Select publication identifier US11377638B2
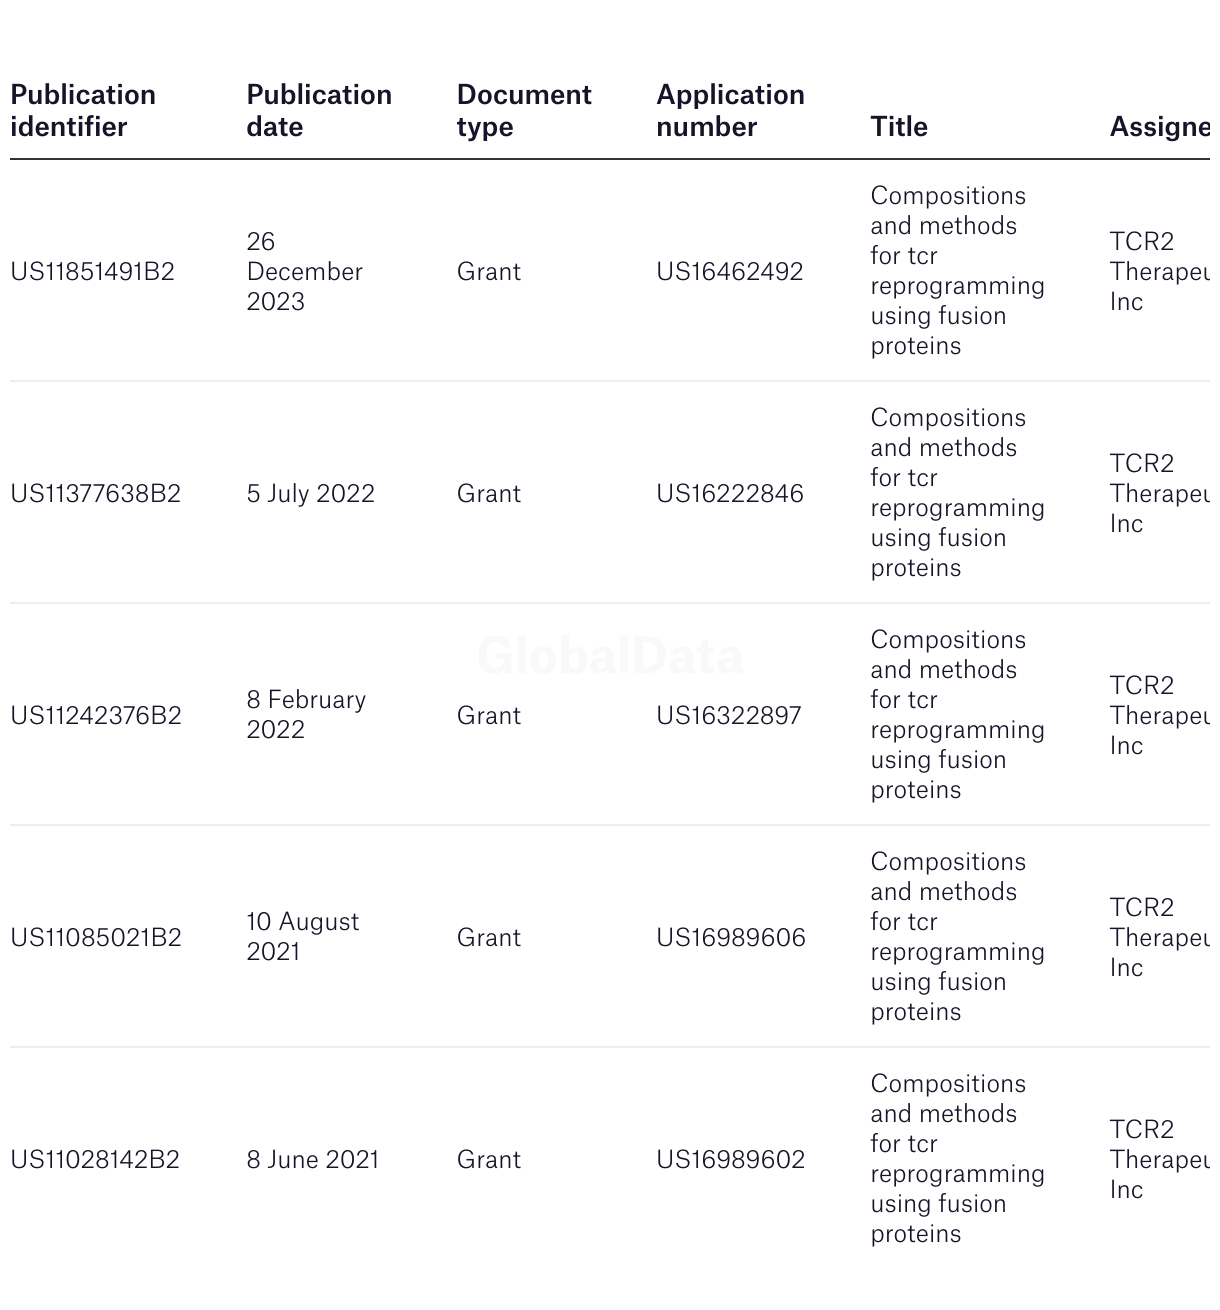The image size is (1220, 1310). (x=95, y=494)
